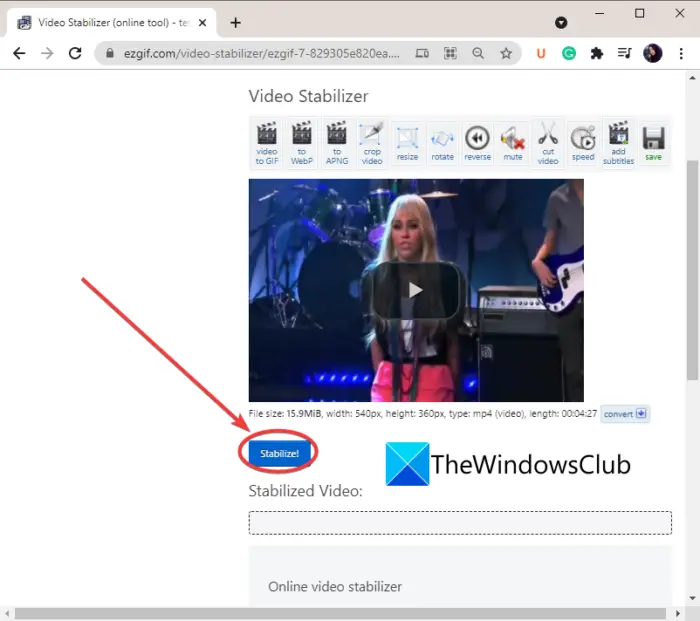
Task: Play the video preview
Action: (415, 290)
